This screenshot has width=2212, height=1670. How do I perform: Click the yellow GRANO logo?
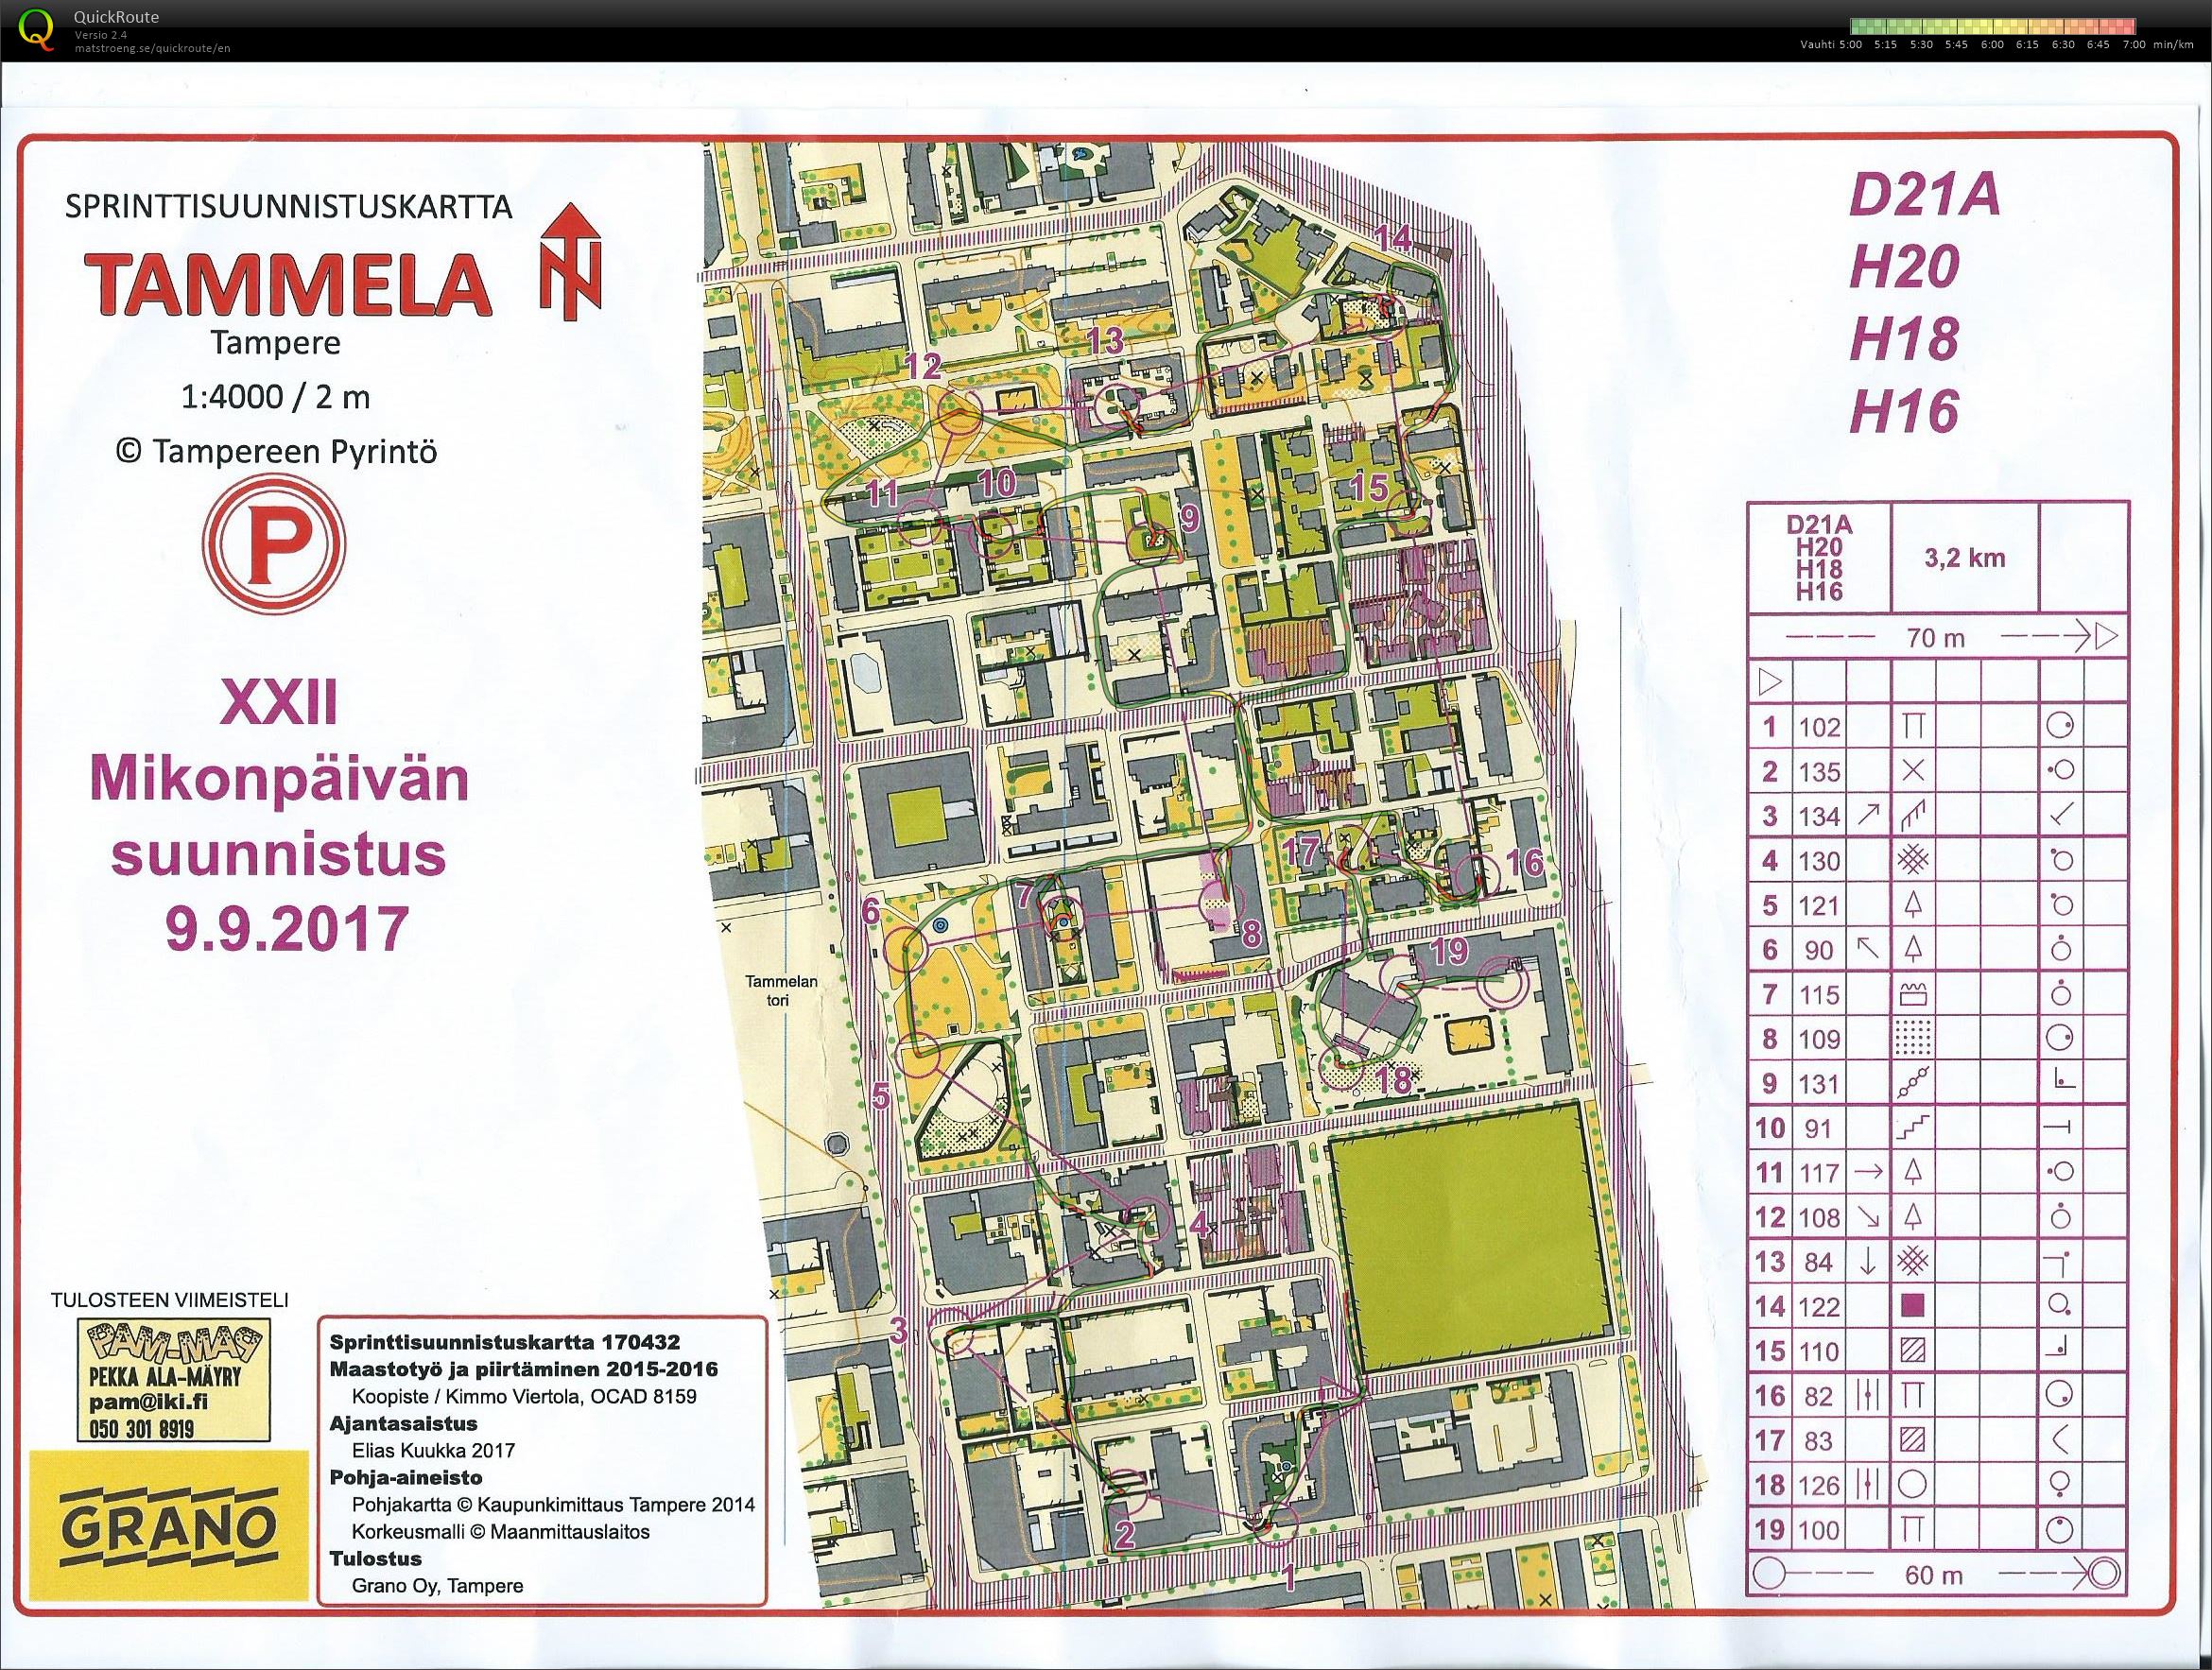tap(167, 1527)
